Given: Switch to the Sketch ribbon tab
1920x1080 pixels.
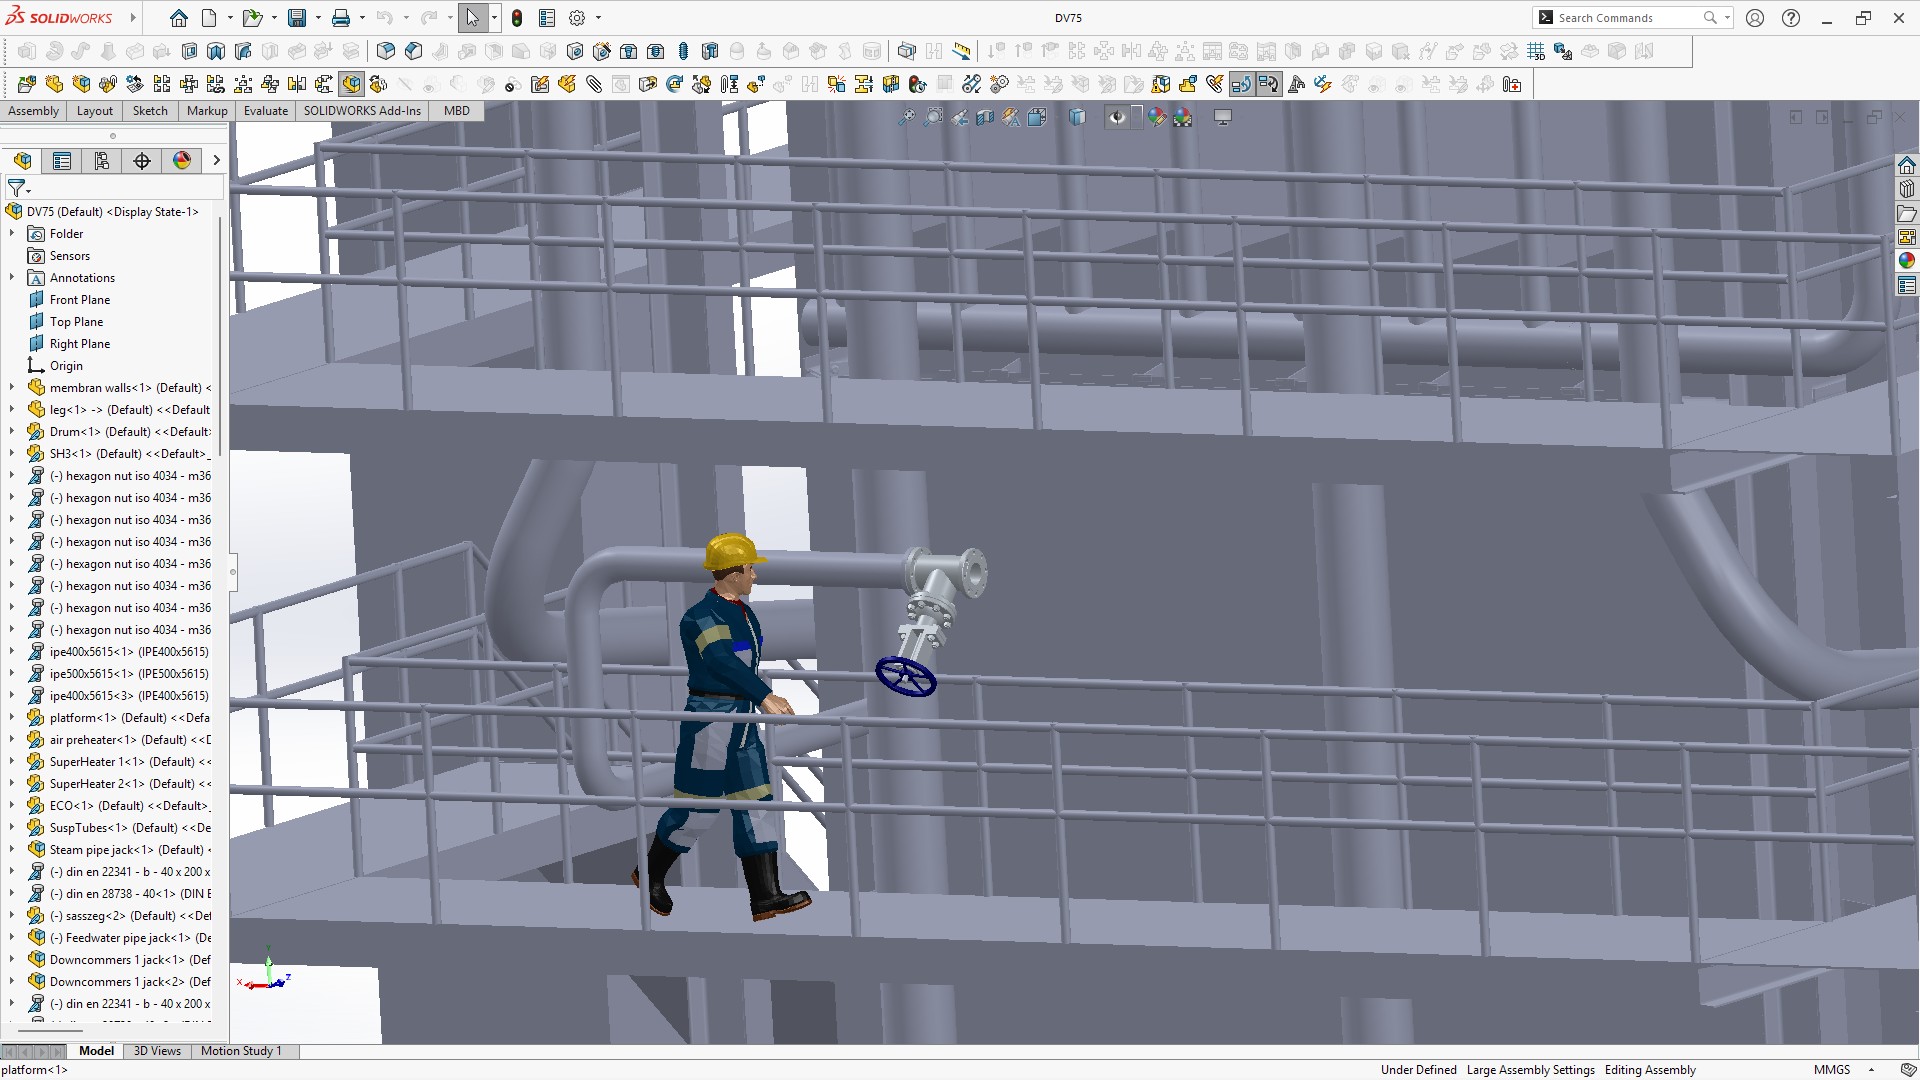Looking at the screenshot, I should [x=150, y=111].
